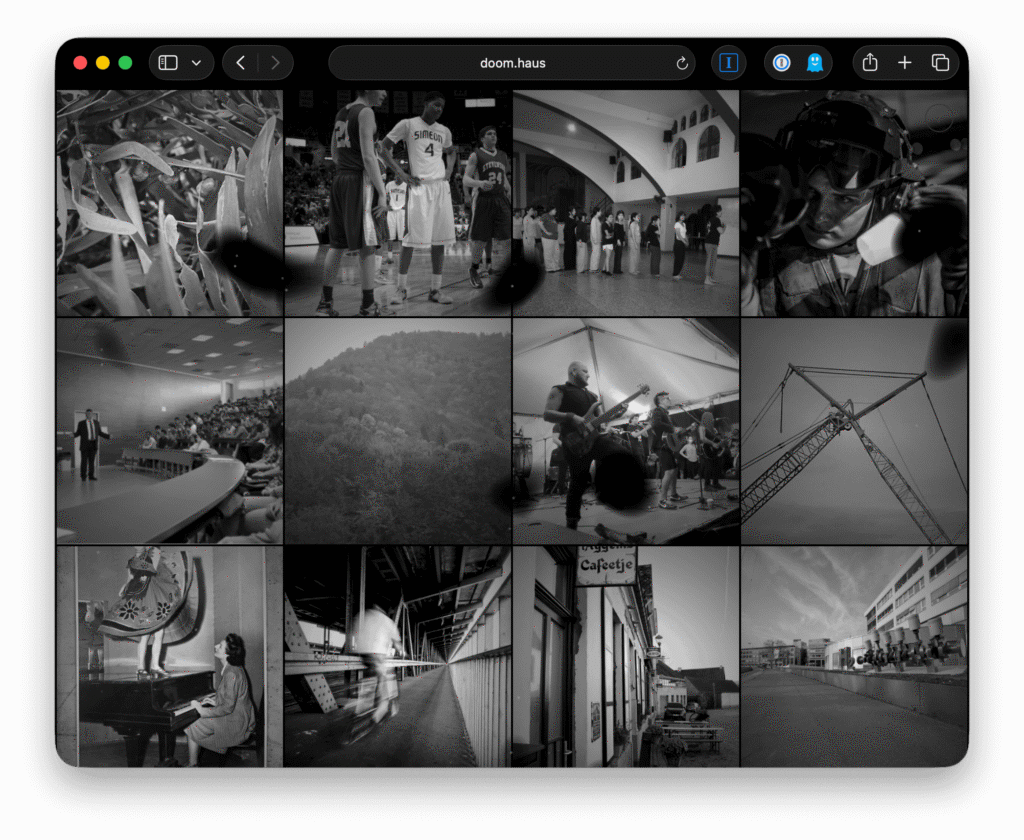Go forward to the next page

(x=275, y=63)
